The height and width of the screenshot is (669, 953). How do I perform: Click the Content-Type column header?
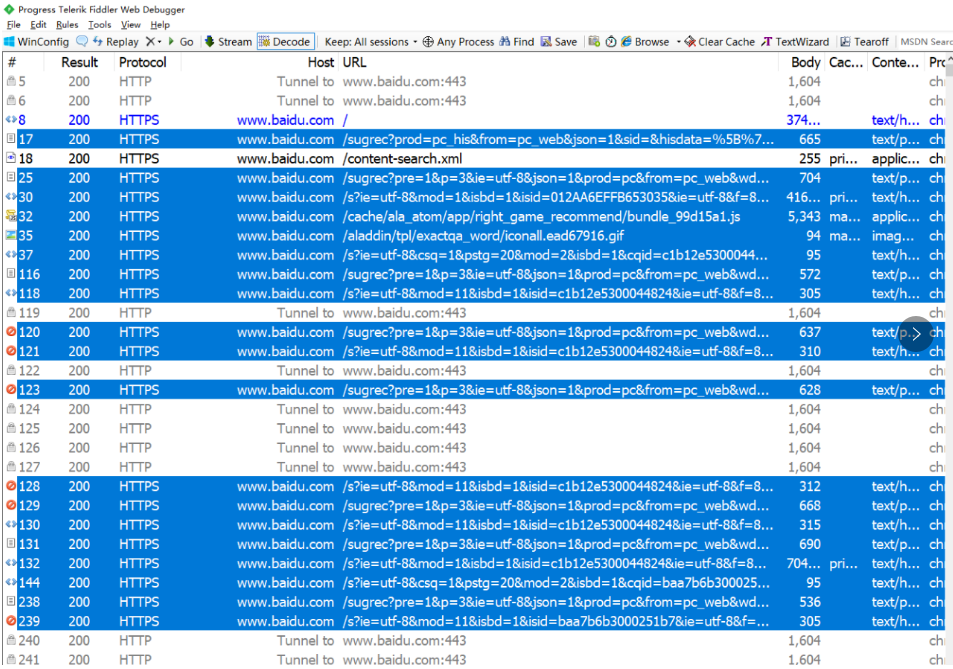coord(895,62)
